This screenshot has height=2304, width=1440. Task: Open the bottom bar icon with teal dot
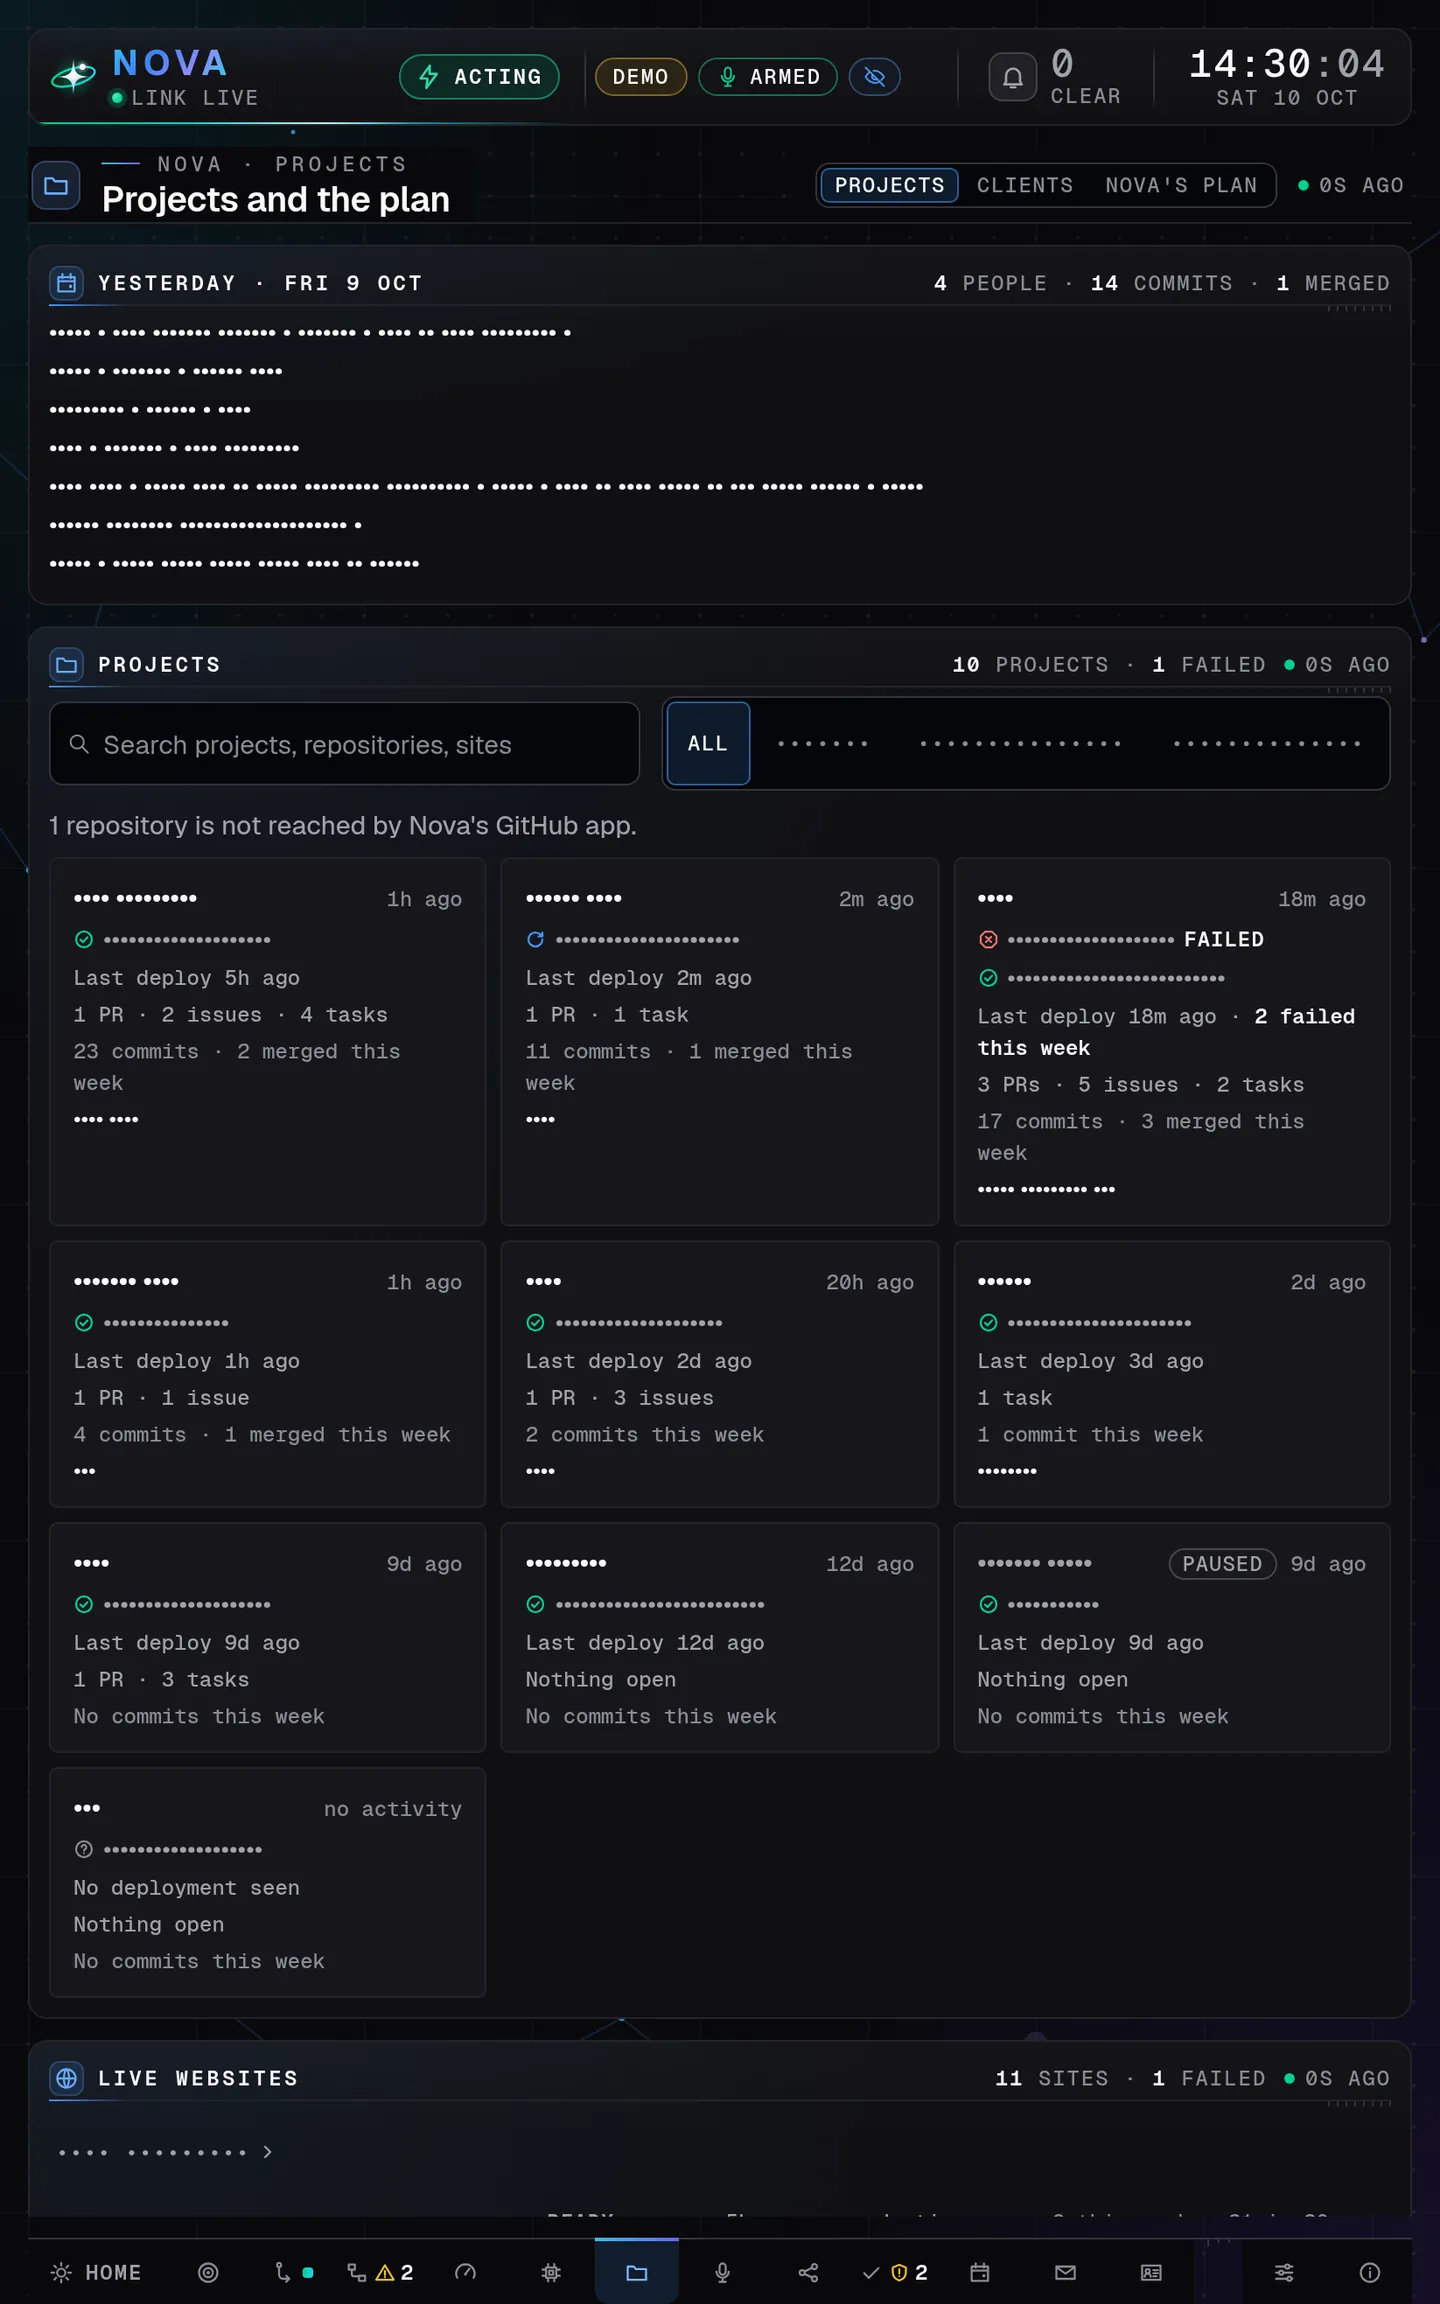coord(294,2272)
